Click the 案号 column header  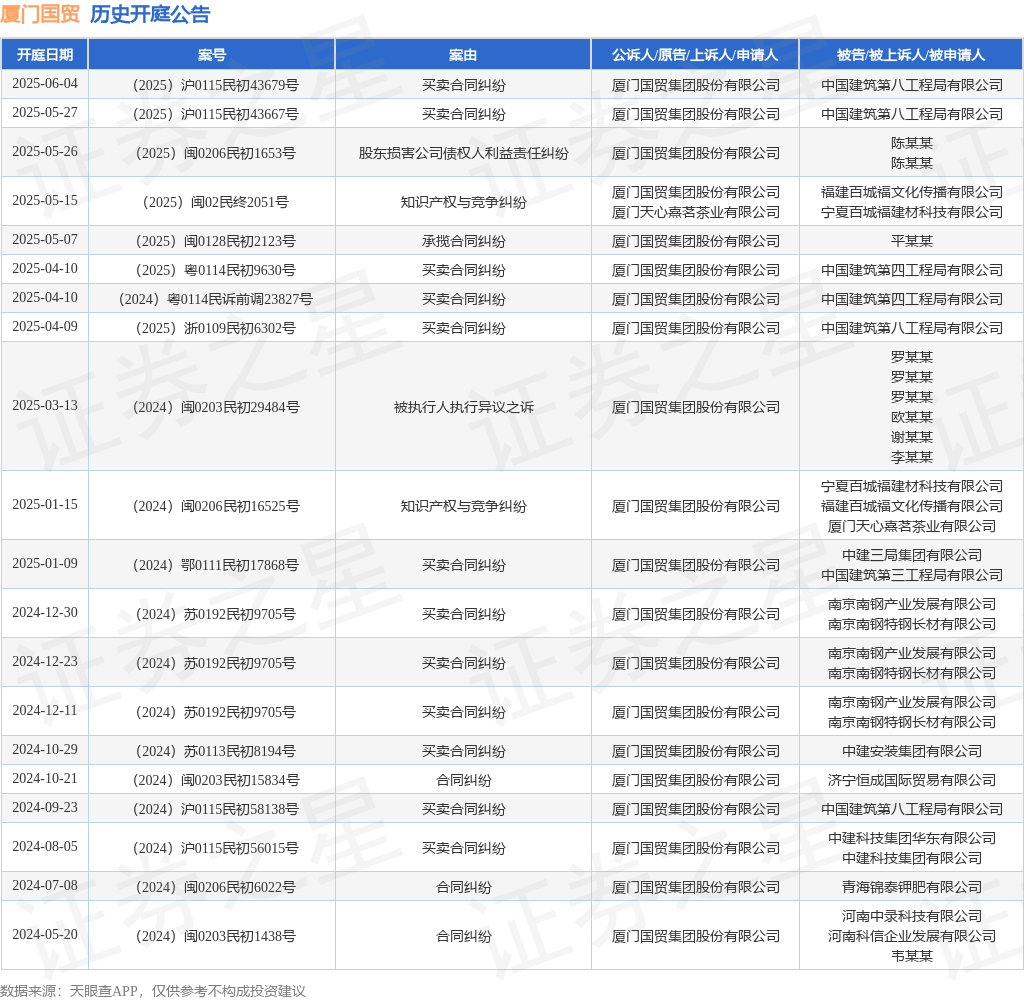(212, 55)
